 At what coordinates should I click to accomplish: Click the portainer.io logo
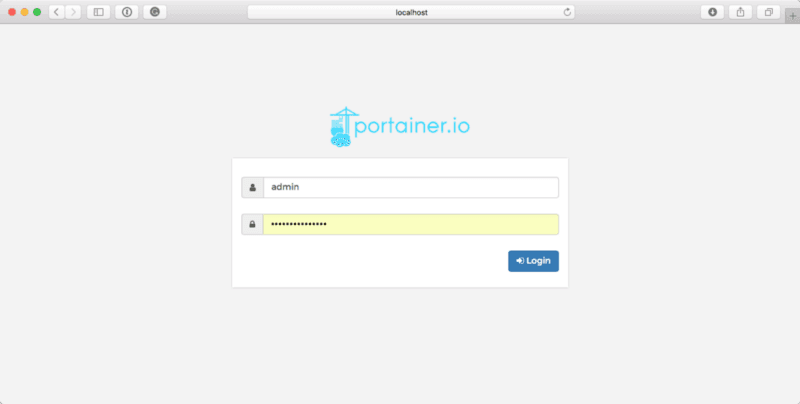(399, 127)
